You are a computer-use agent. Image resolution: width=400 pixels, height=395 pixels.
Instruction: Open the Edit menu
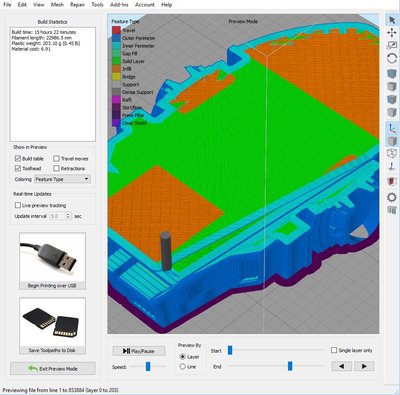click(x=22, y=5)
